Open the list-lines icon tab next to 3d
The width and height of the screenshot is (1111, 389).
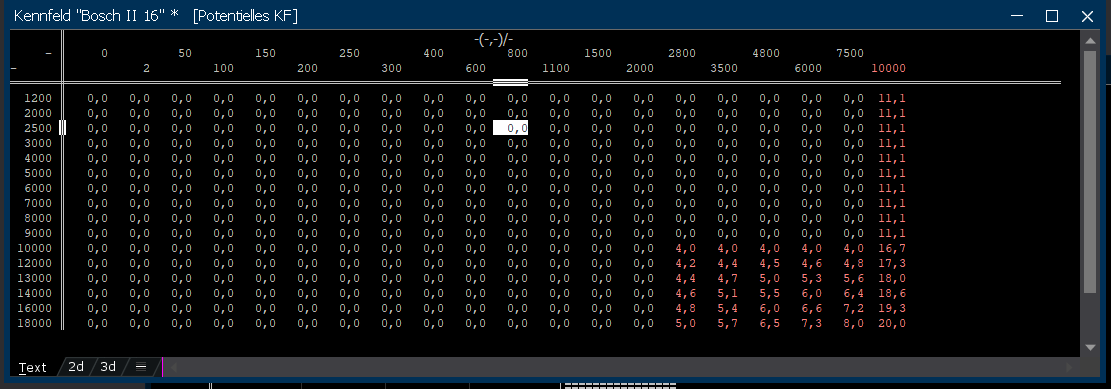140,366
